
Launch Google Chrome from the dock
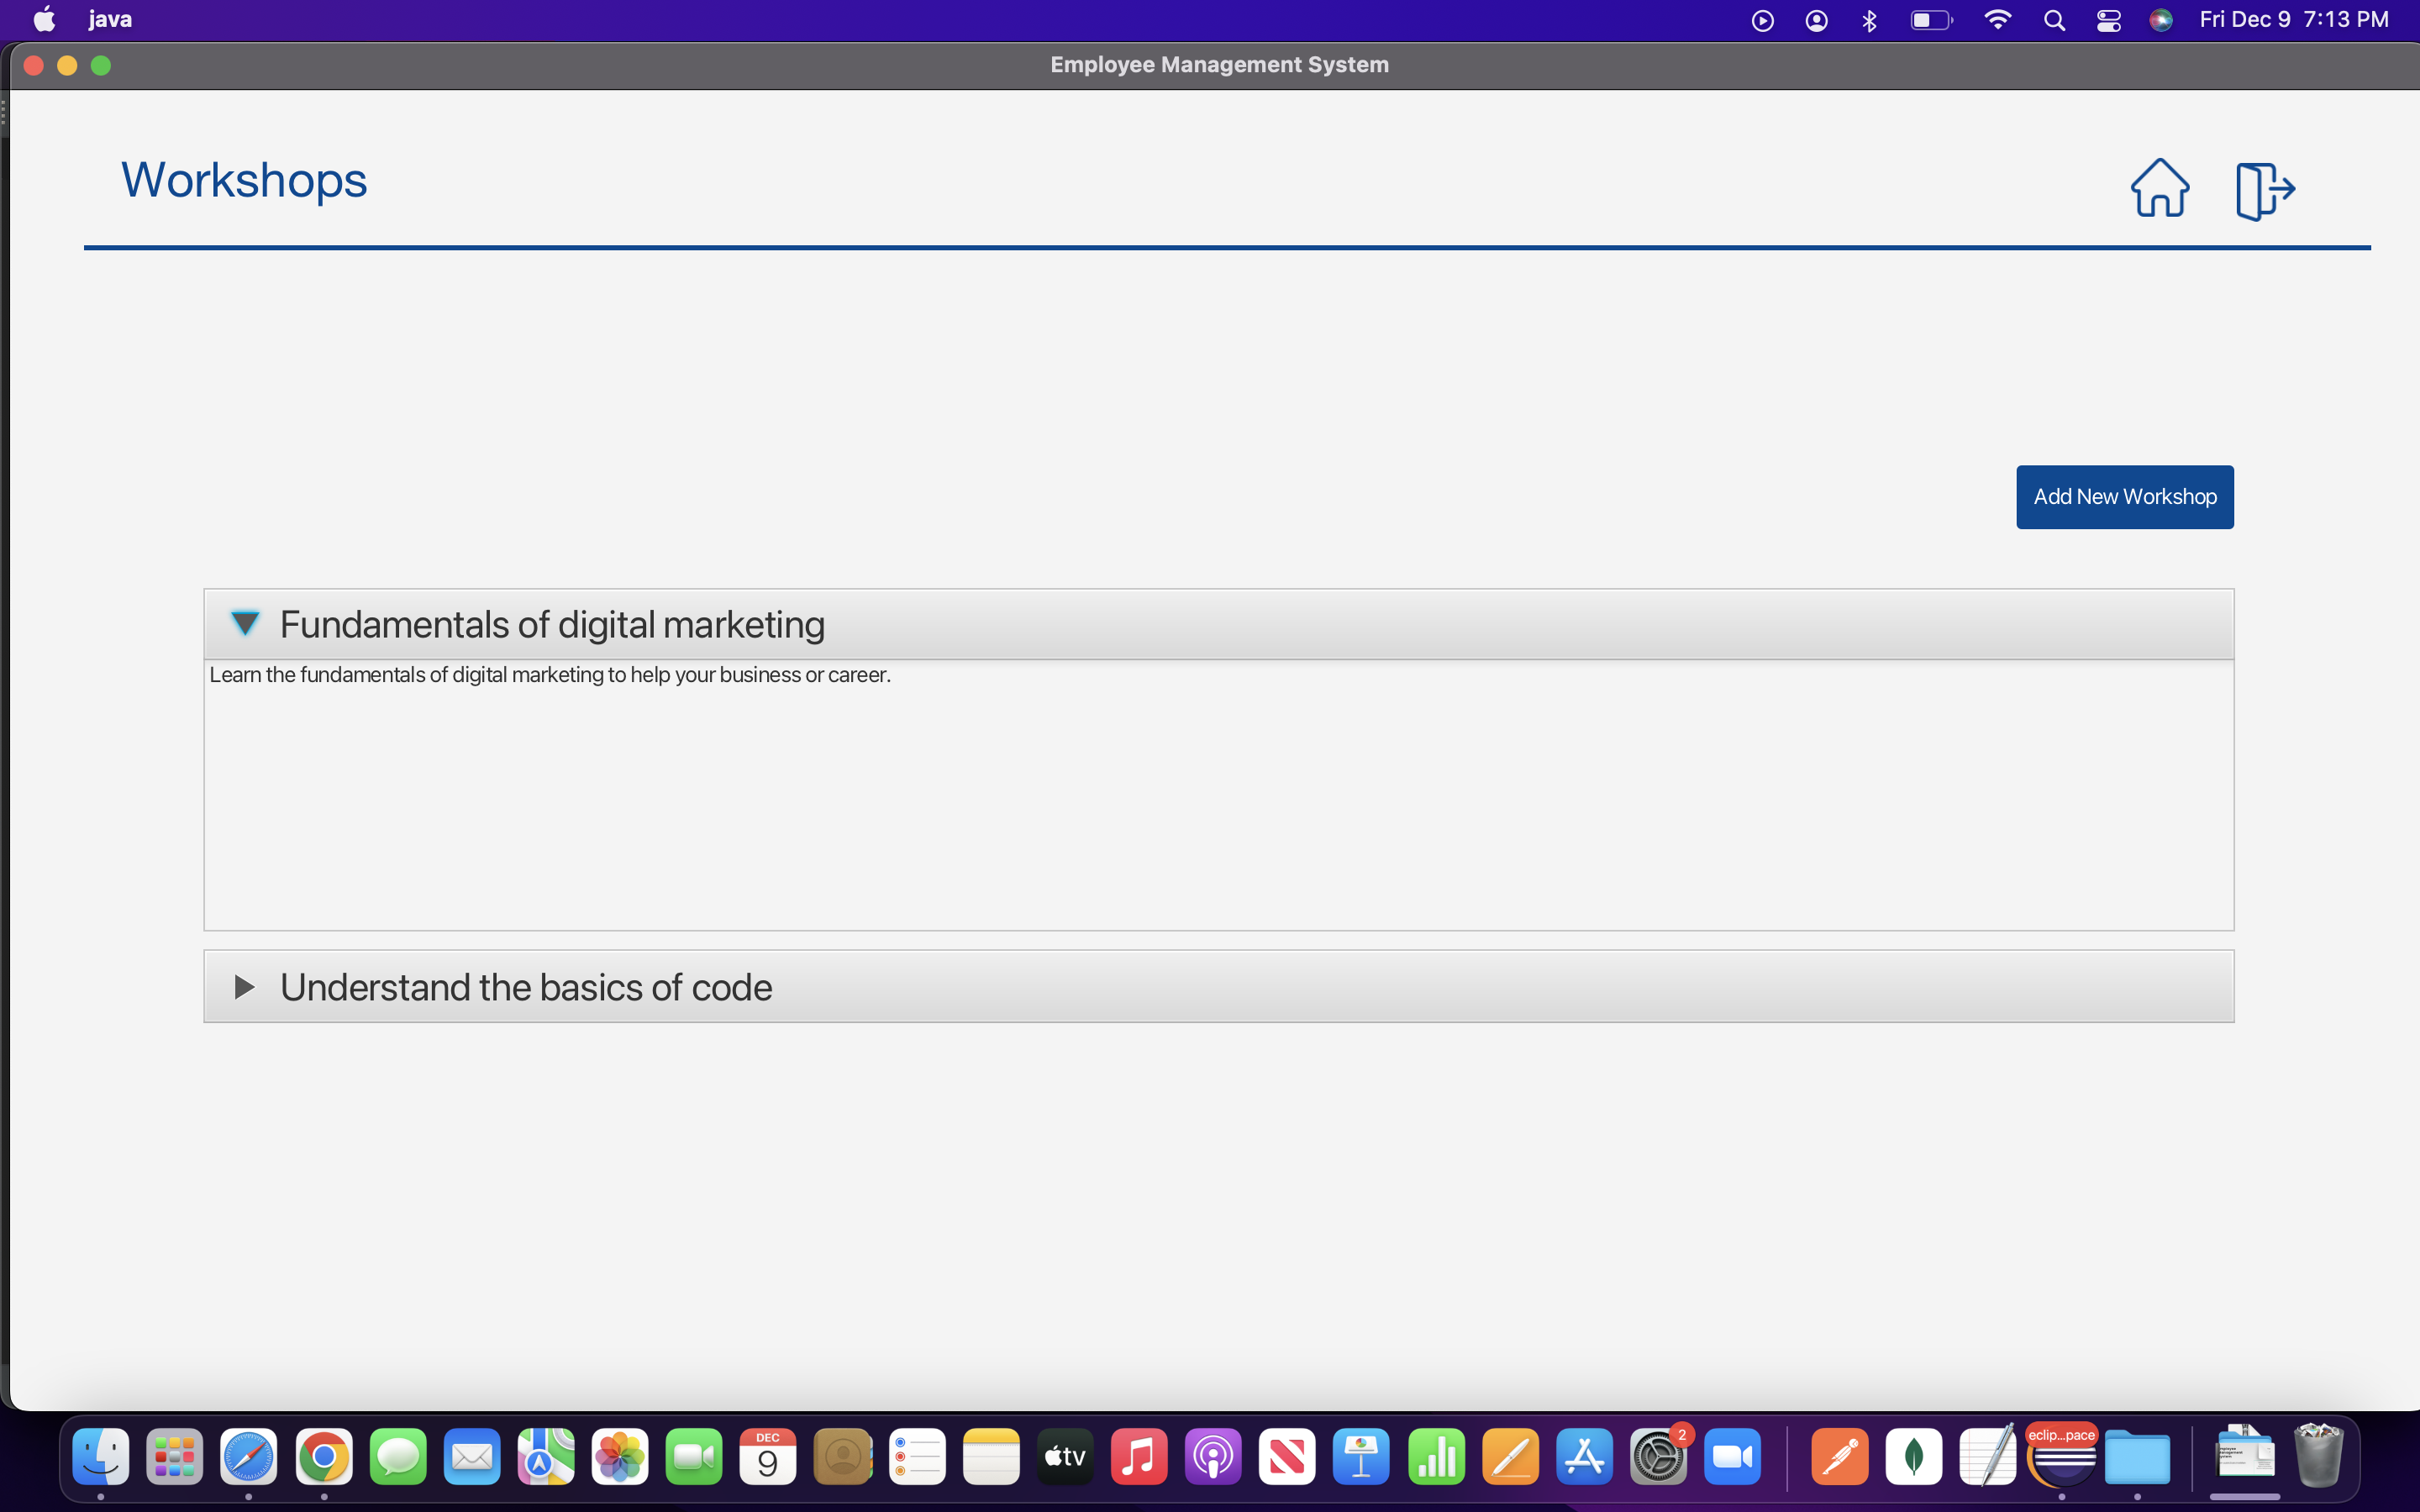324,1457
